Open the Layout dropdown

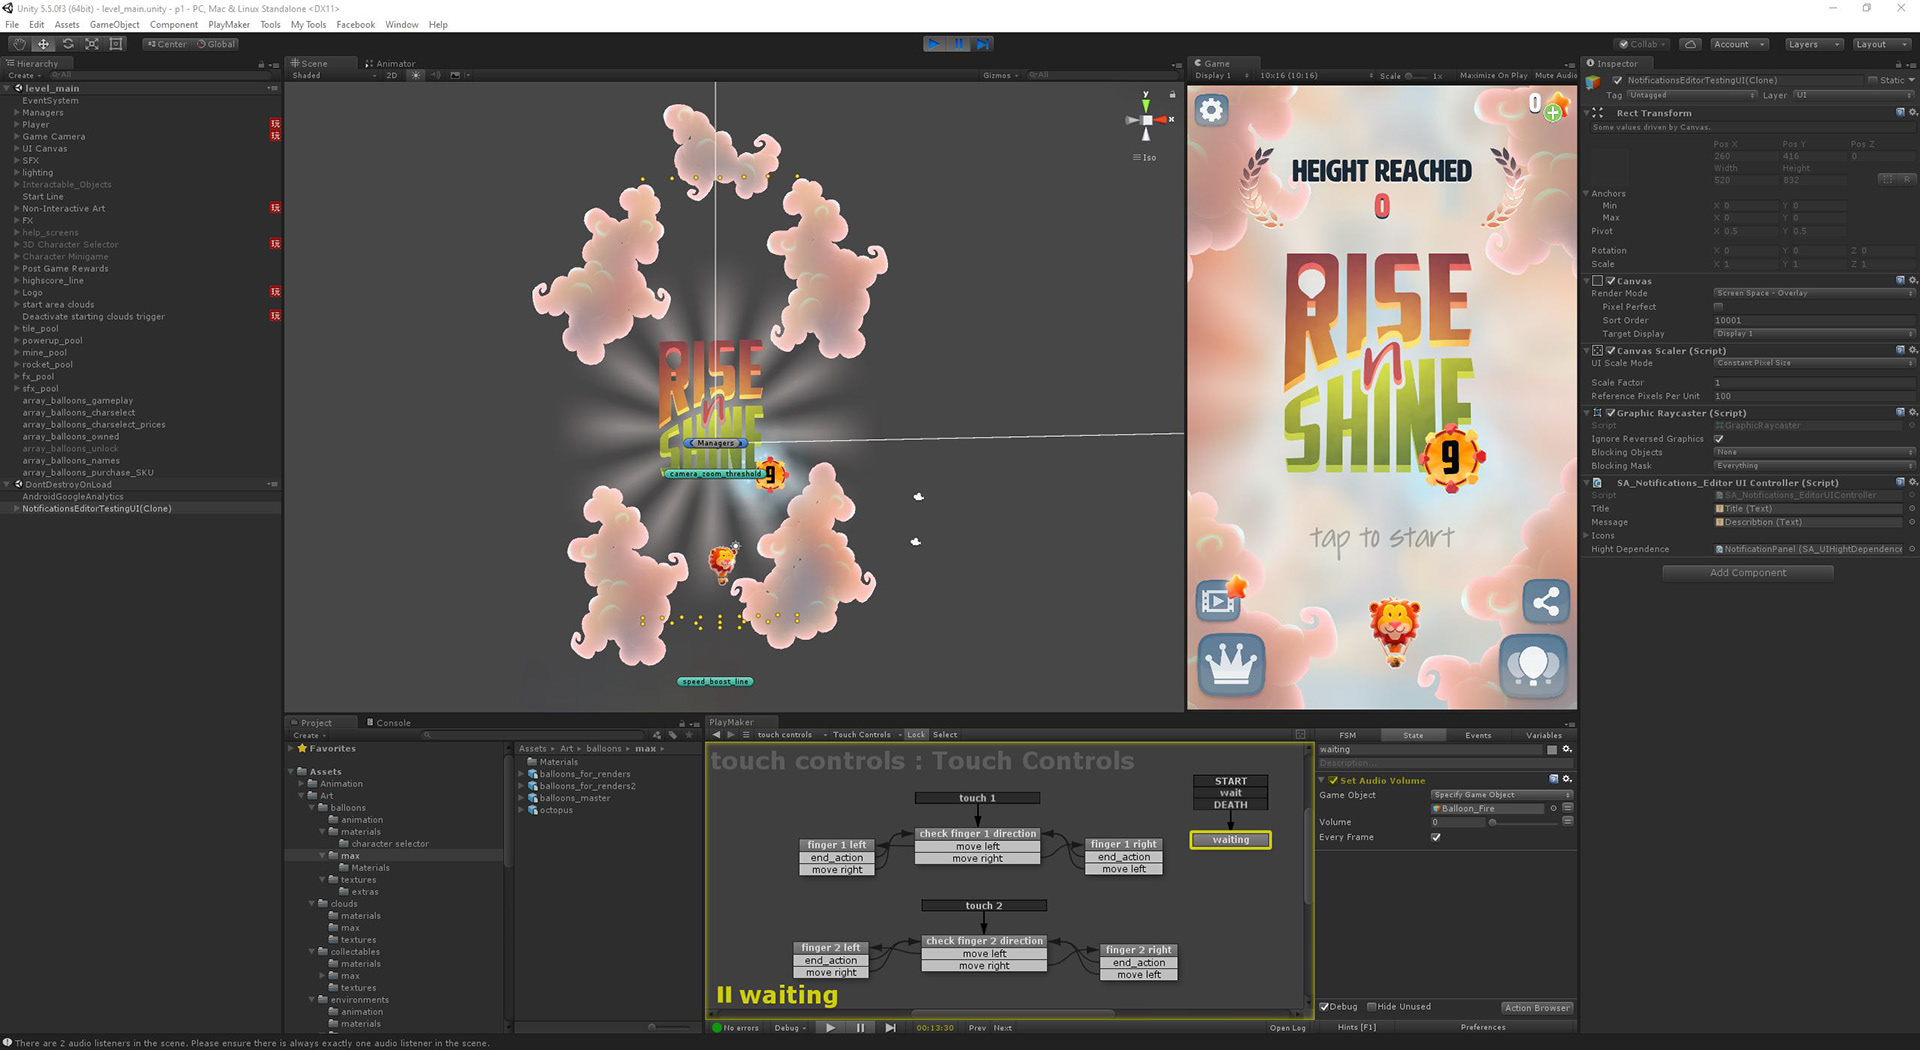1880,44
